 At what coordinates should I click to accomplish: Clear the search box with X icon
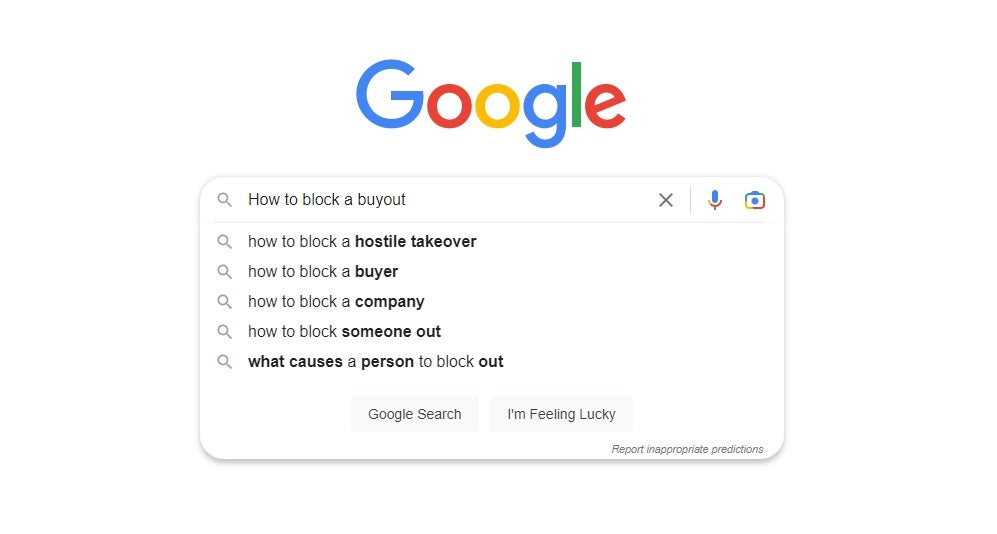click(x=666, y=200)
